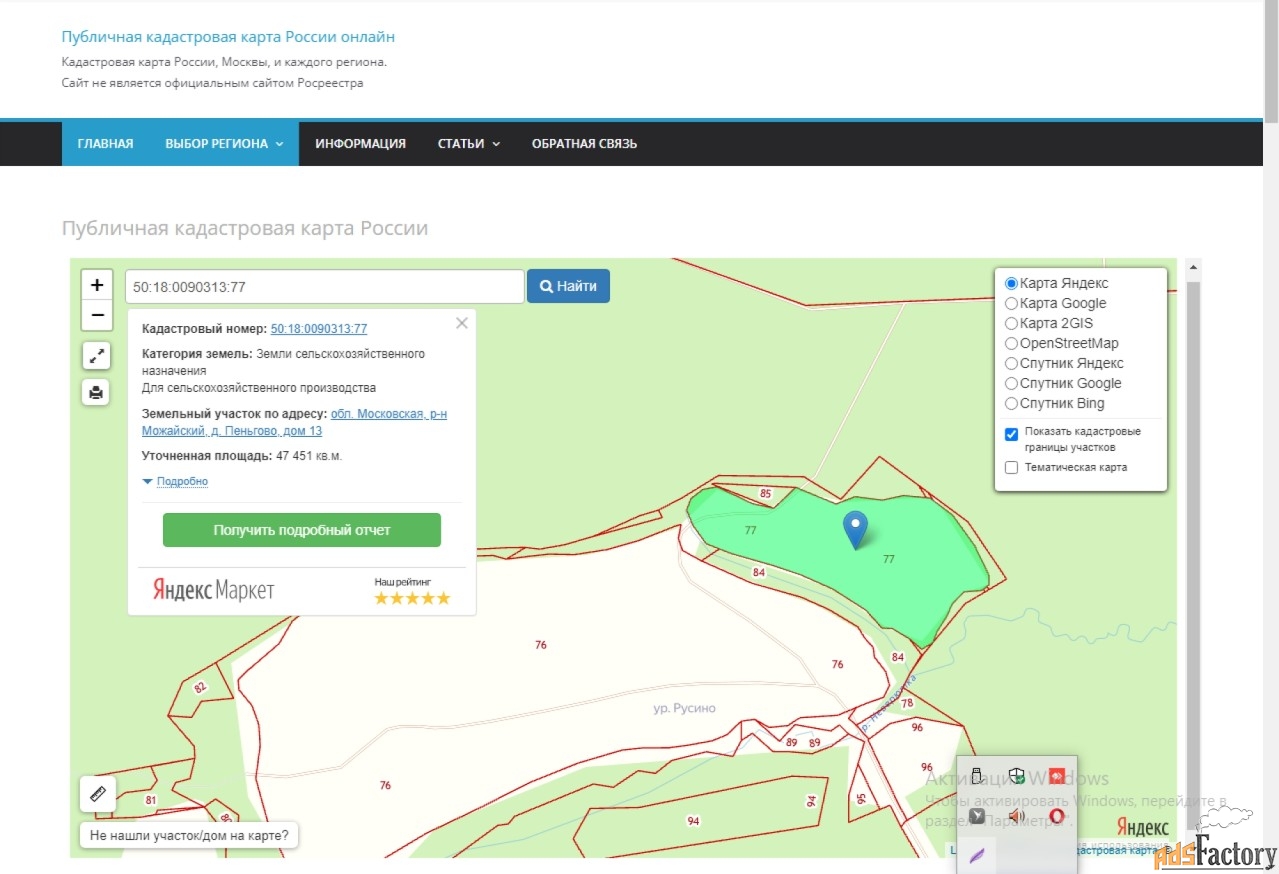This screenshot has width=1279, height=874.
Task: Click parcel label 82 on map
Action: [x=200, y=687]
